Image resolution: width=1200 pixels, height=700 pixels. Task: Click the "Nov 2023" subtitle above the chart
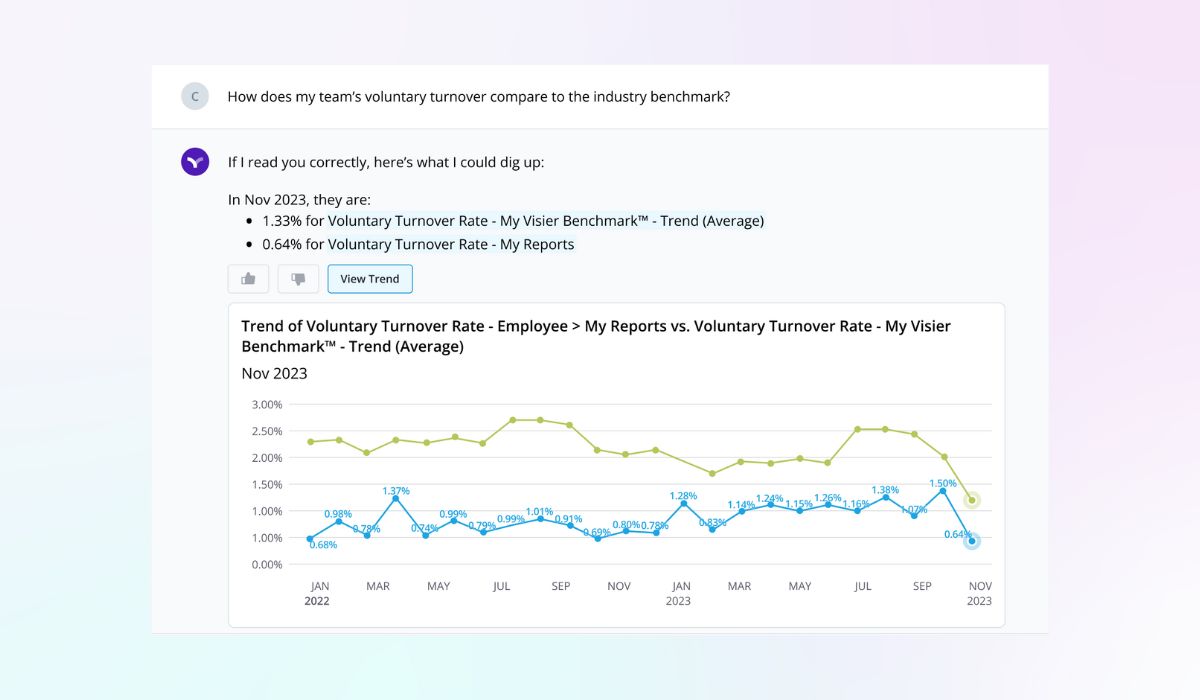pos(275,373)
